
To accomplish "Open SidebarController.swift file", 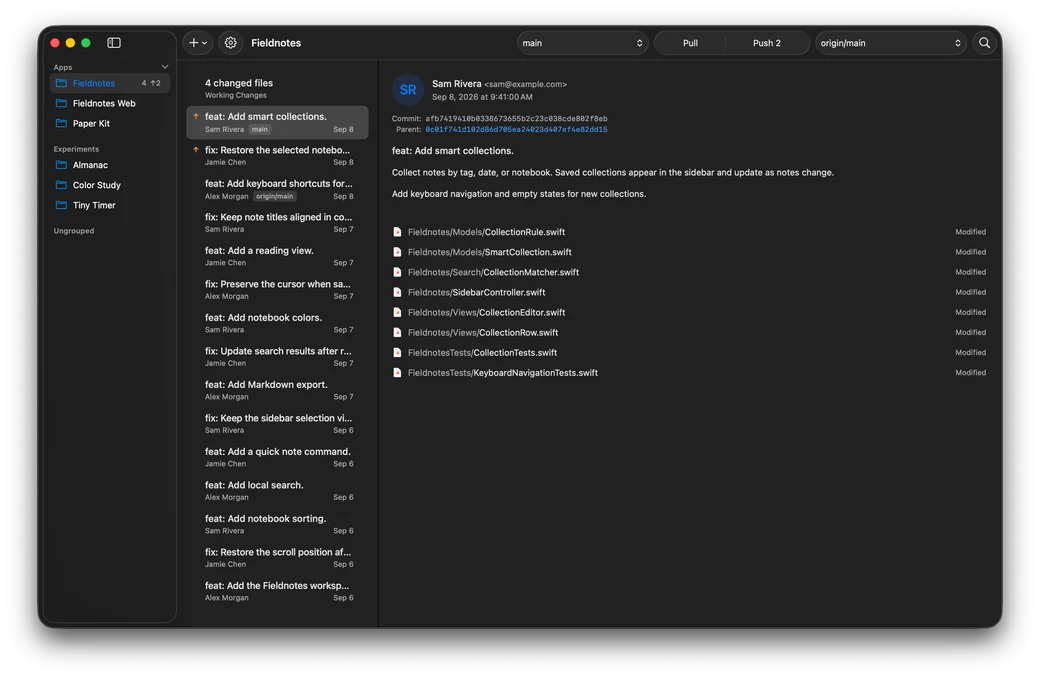I will pyautogui.click(x=689, y=292).
